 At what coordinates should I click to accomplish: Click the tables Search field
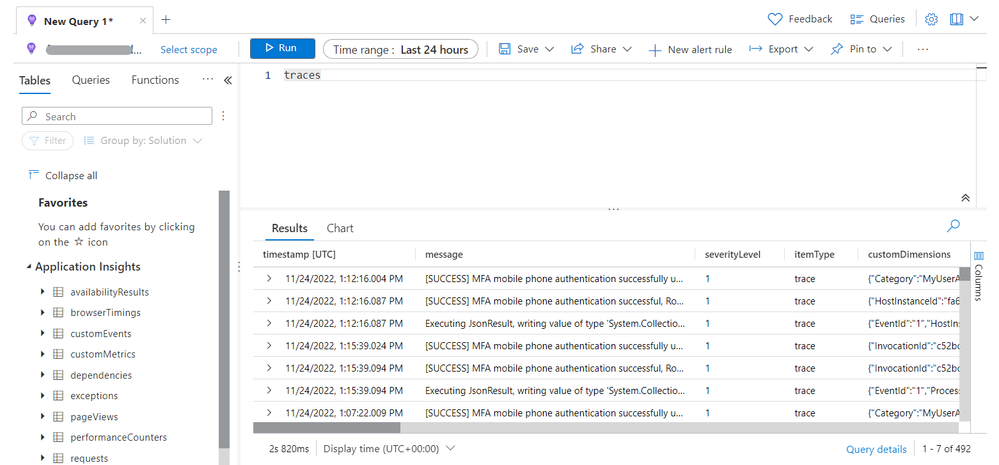117,116
